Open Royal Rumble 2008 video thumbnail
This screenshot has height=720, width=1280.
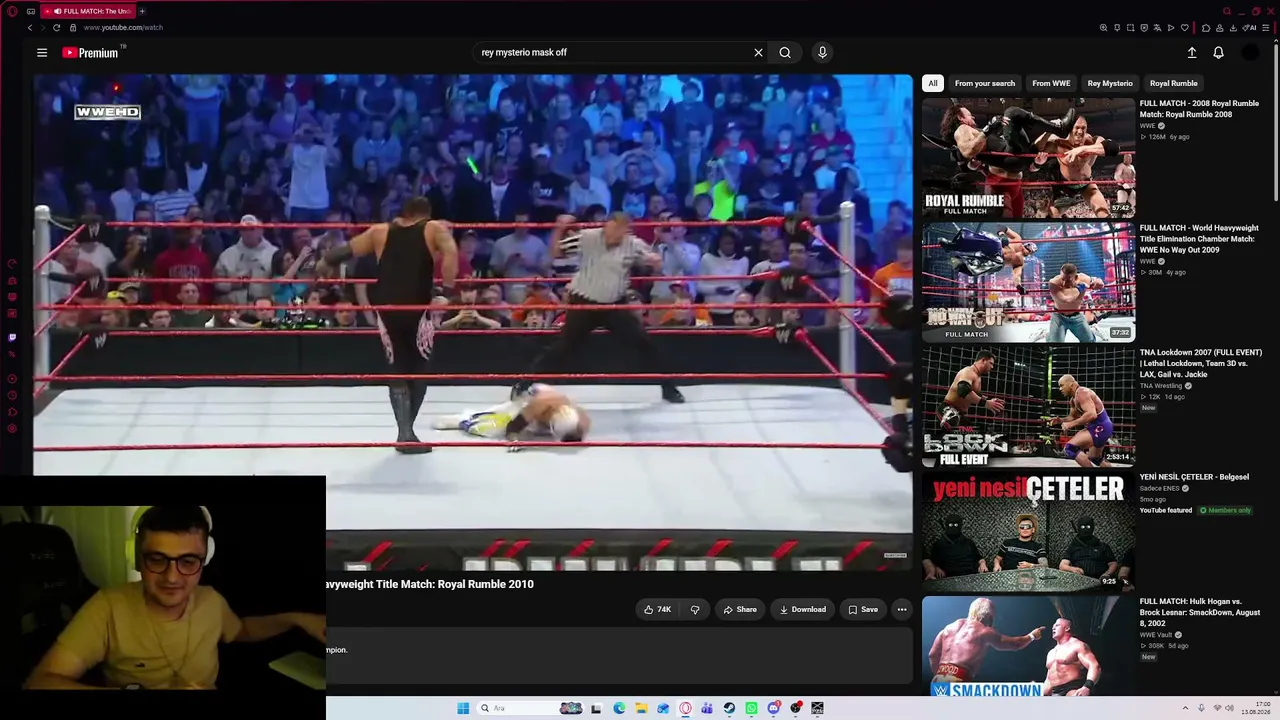coord(1028,158)
